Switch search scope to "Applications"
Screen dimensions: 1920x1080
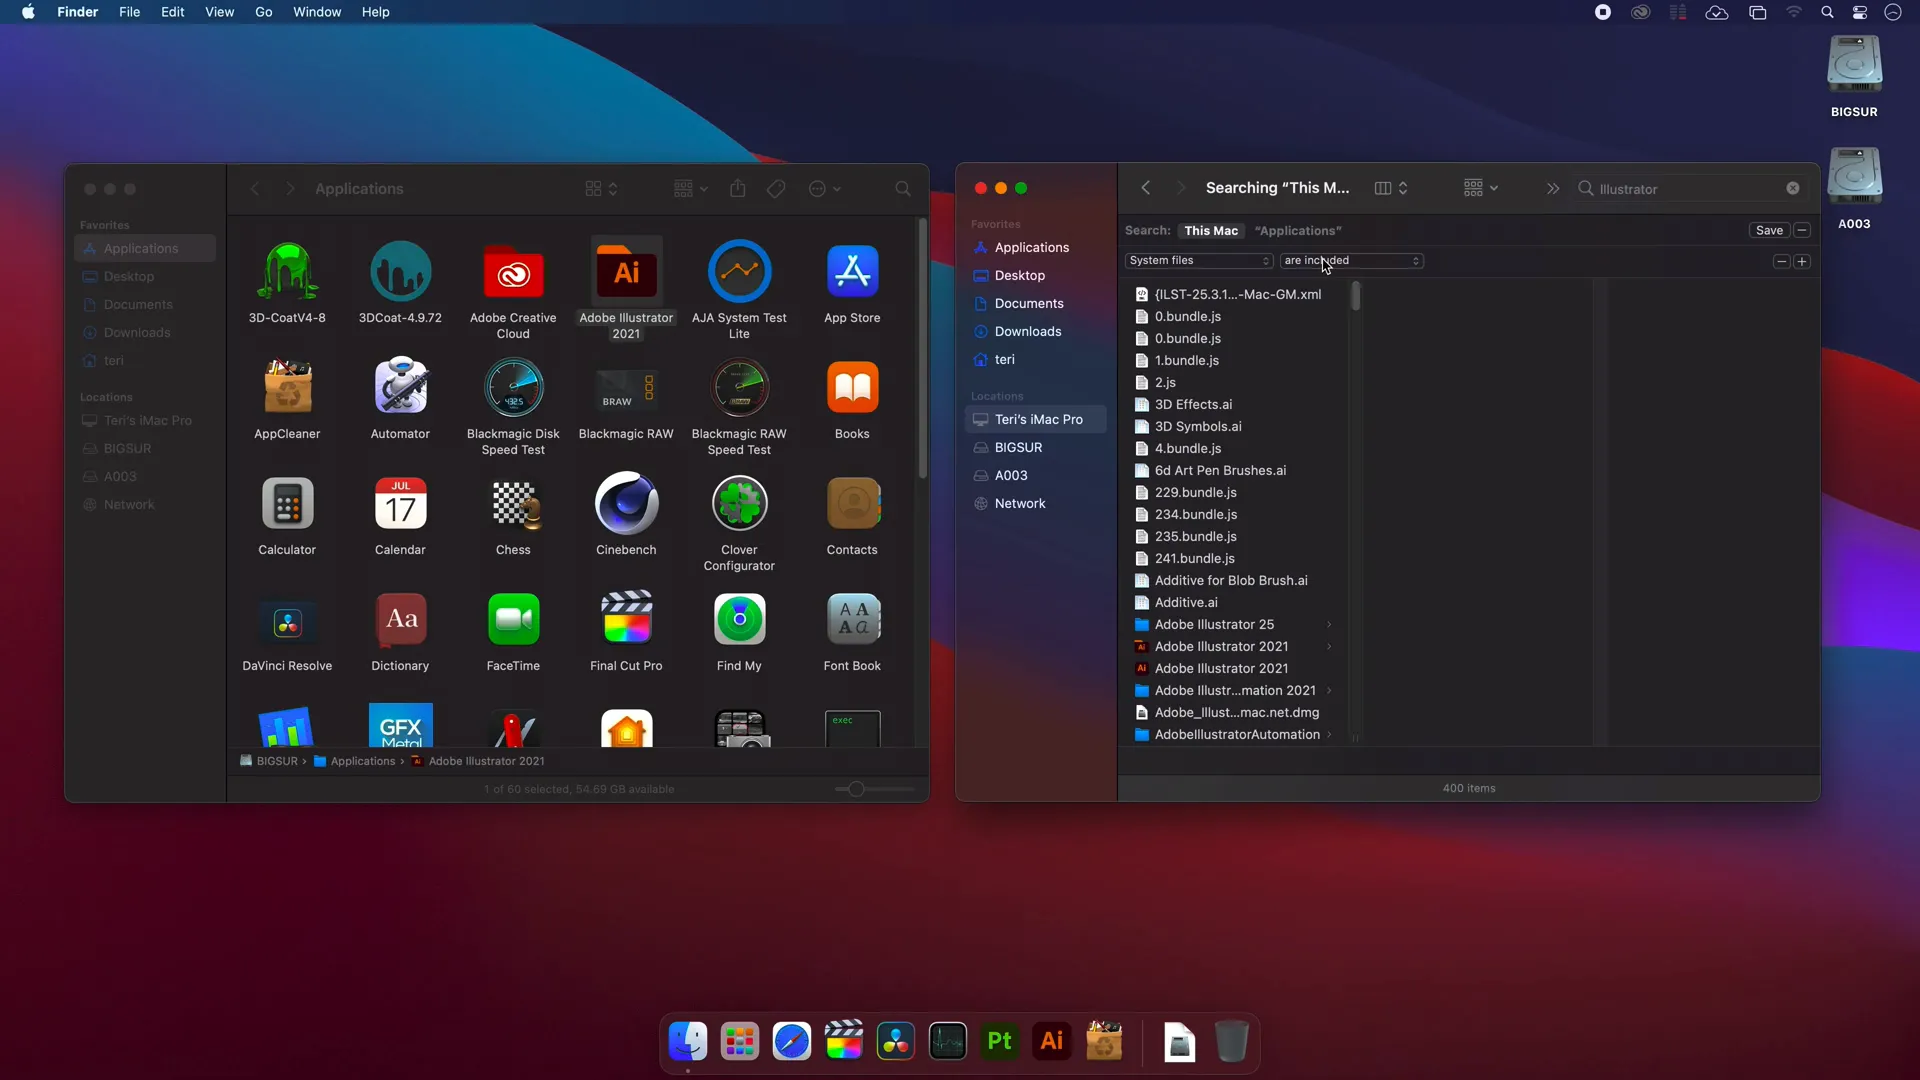(x=1298, y=231)
